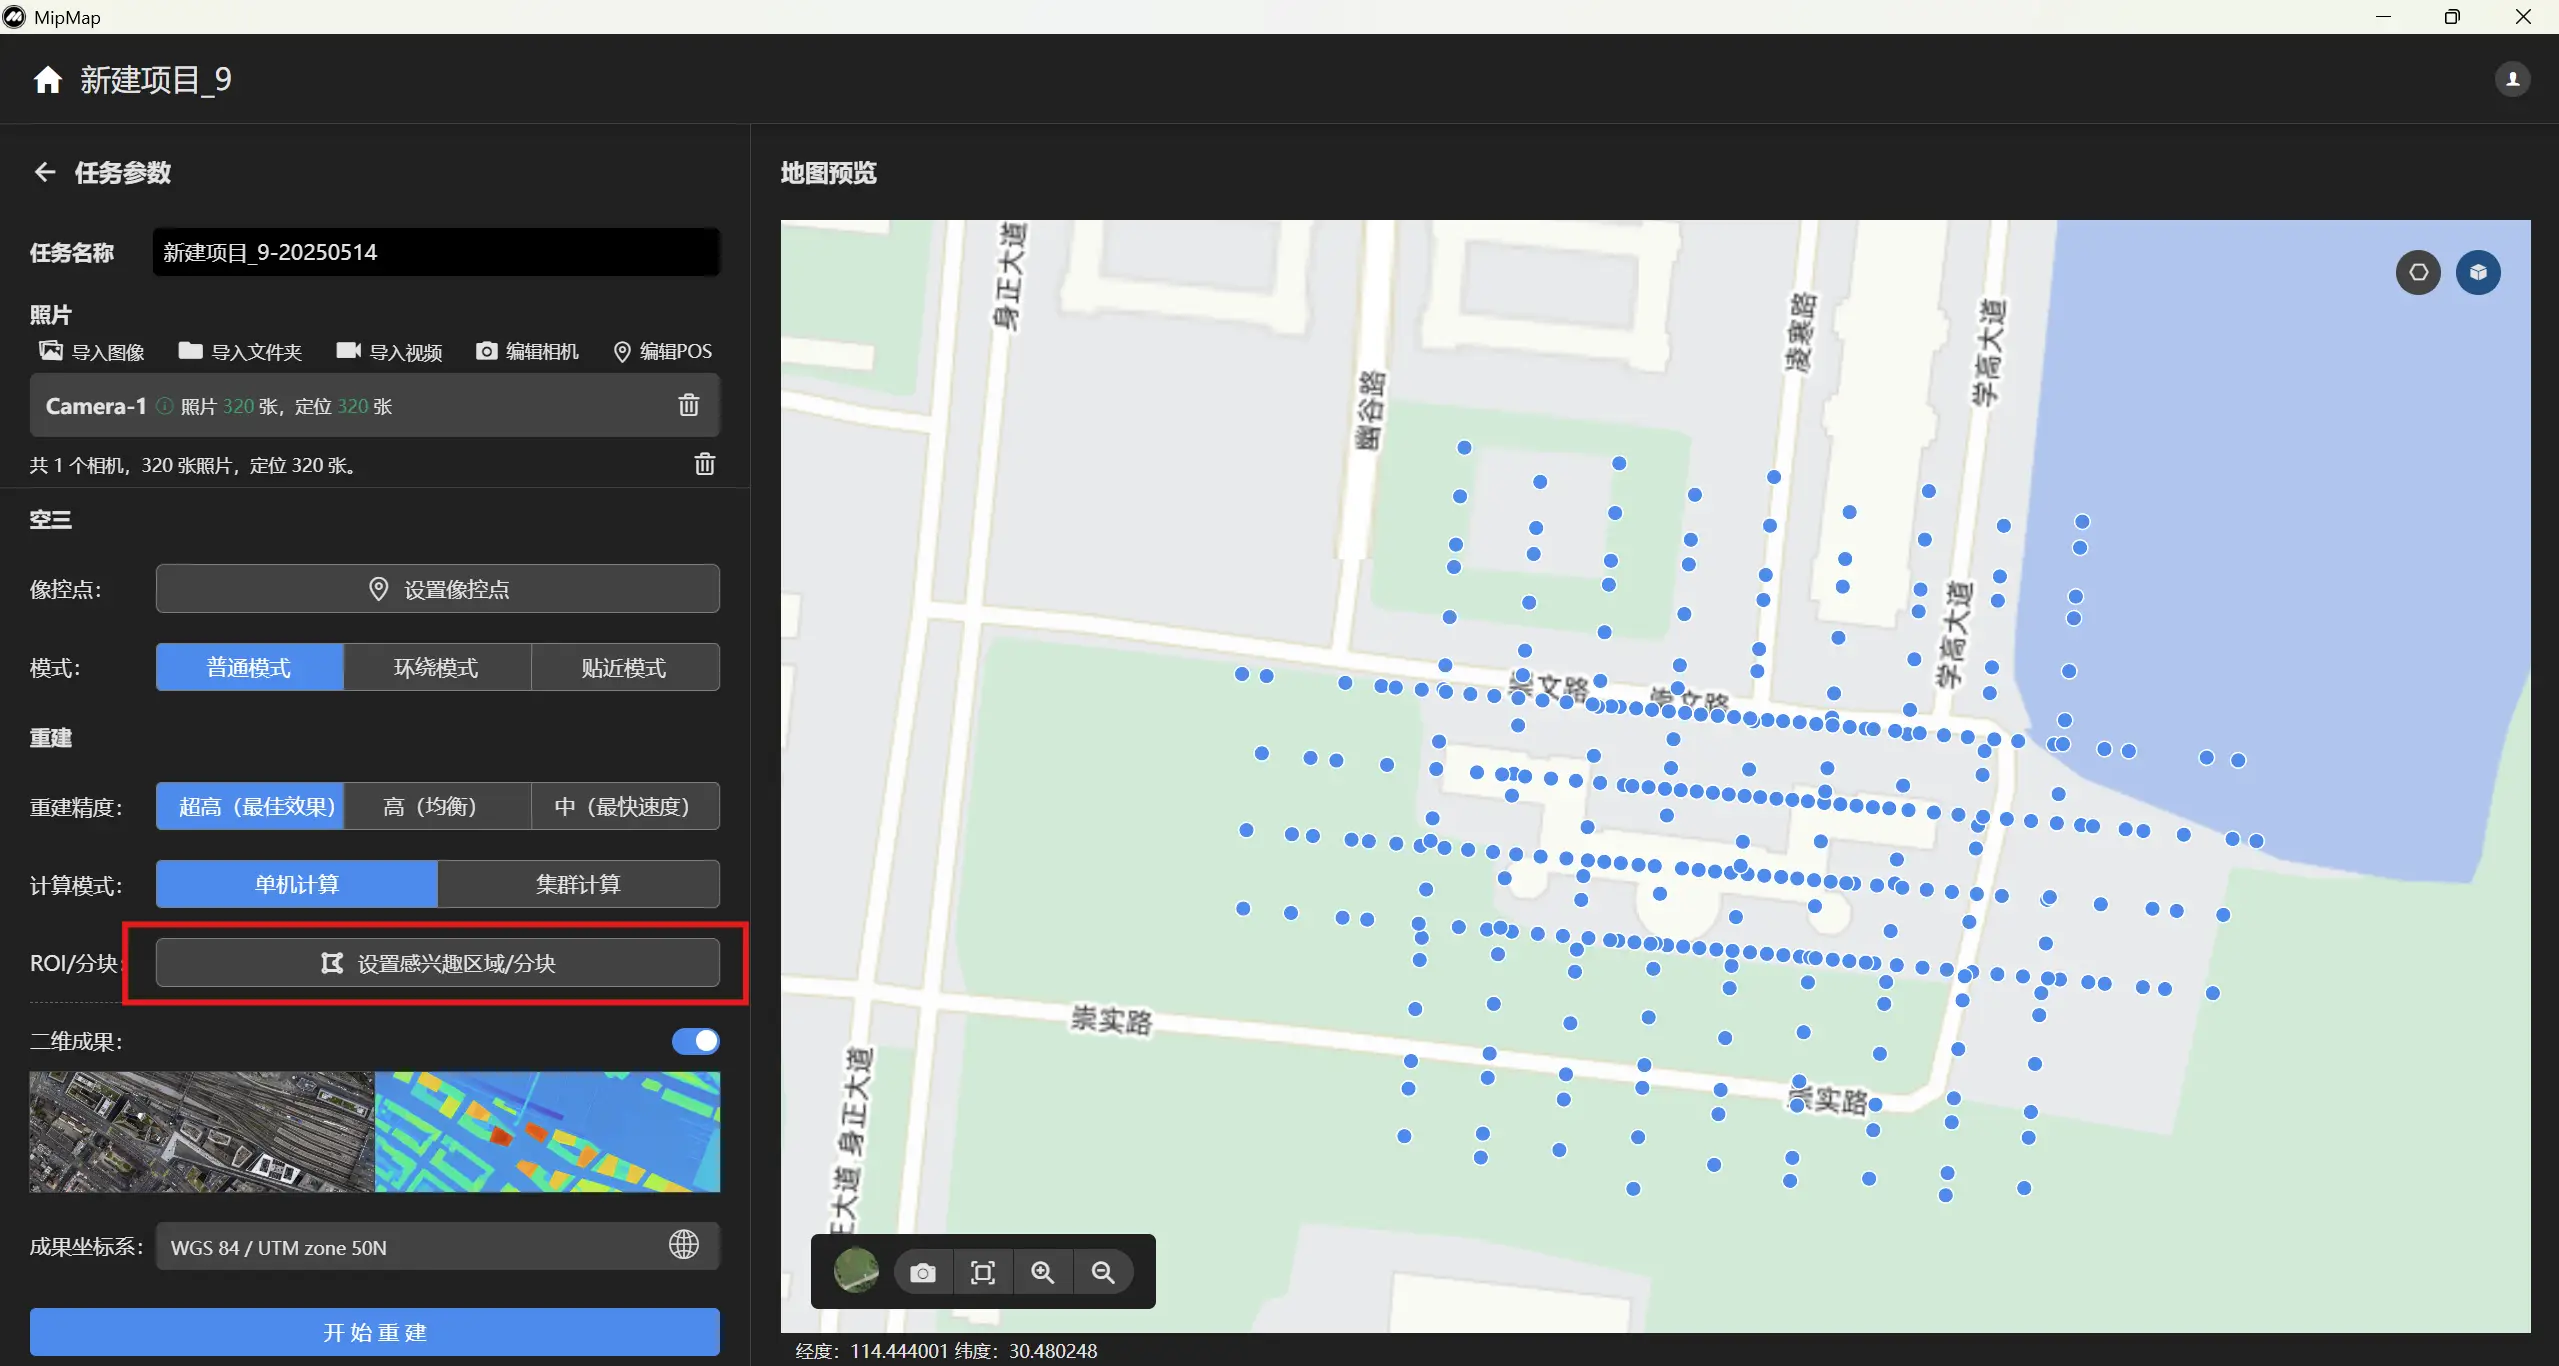
Task: Switch to 3D cube view button
Action: (2478, 272)
